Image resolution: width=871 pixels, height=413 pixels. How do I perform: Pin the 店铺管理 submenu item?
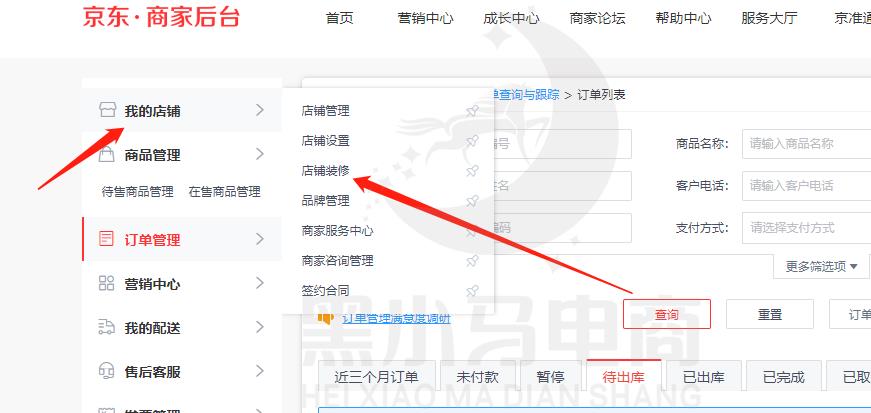pos(472,111)
